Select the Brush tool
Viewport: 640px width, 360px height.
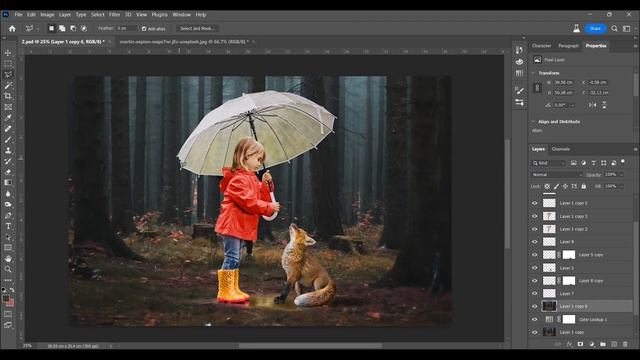click(8, 140)
